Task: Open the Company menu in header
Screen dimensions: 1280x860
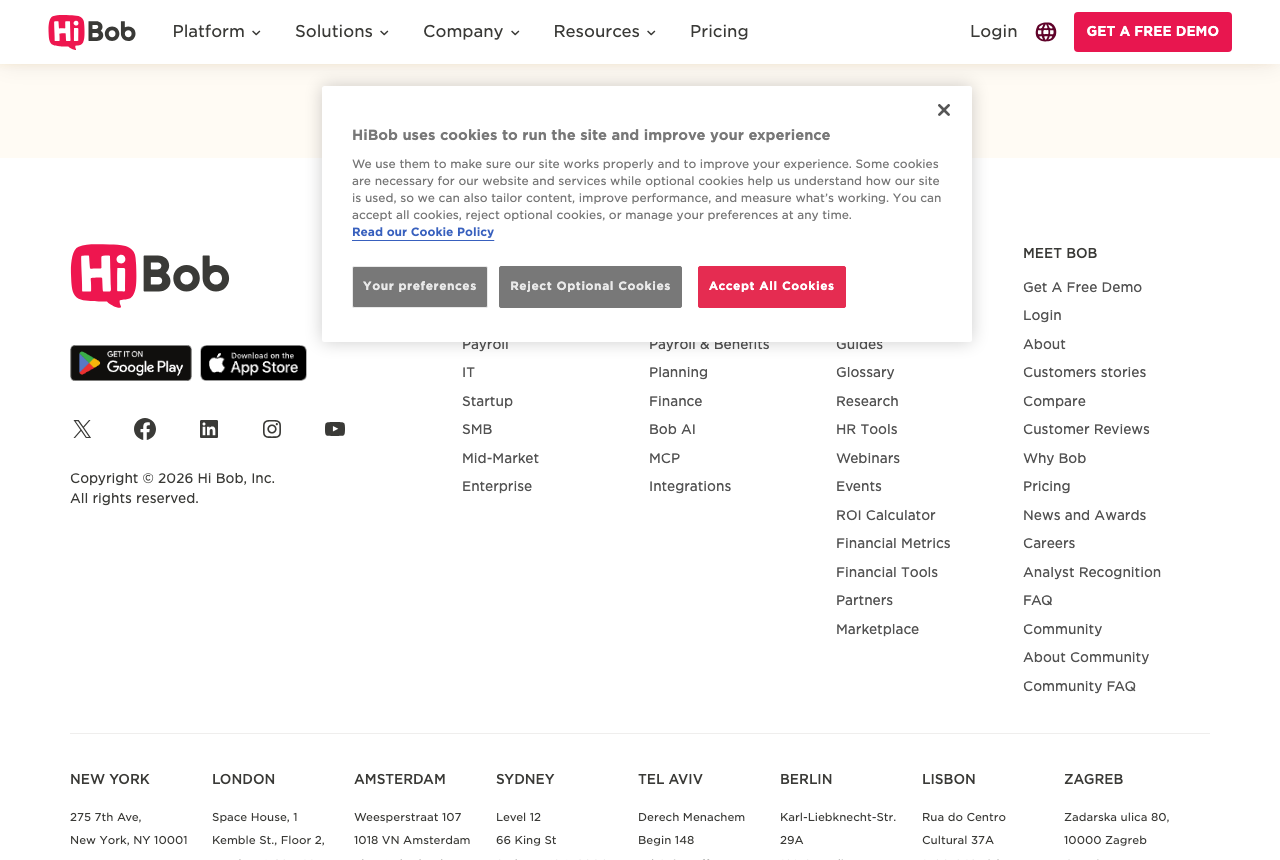Action: [472, 32]
